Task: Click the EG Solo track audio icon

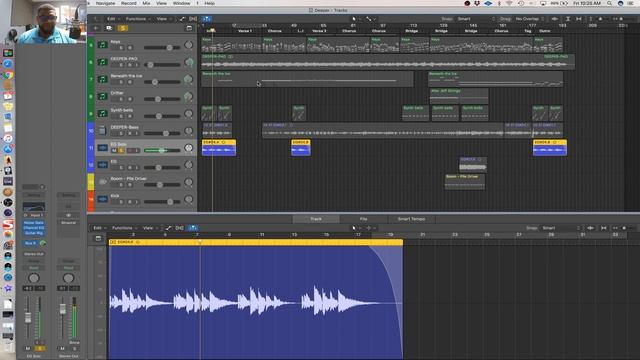Action: [x=102, y=148]
